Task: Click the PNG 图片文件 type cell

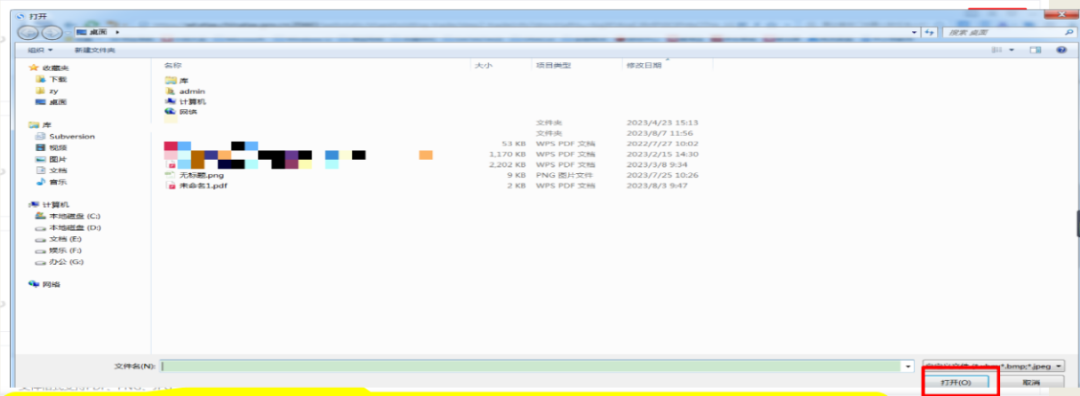Action: point(565,176)
